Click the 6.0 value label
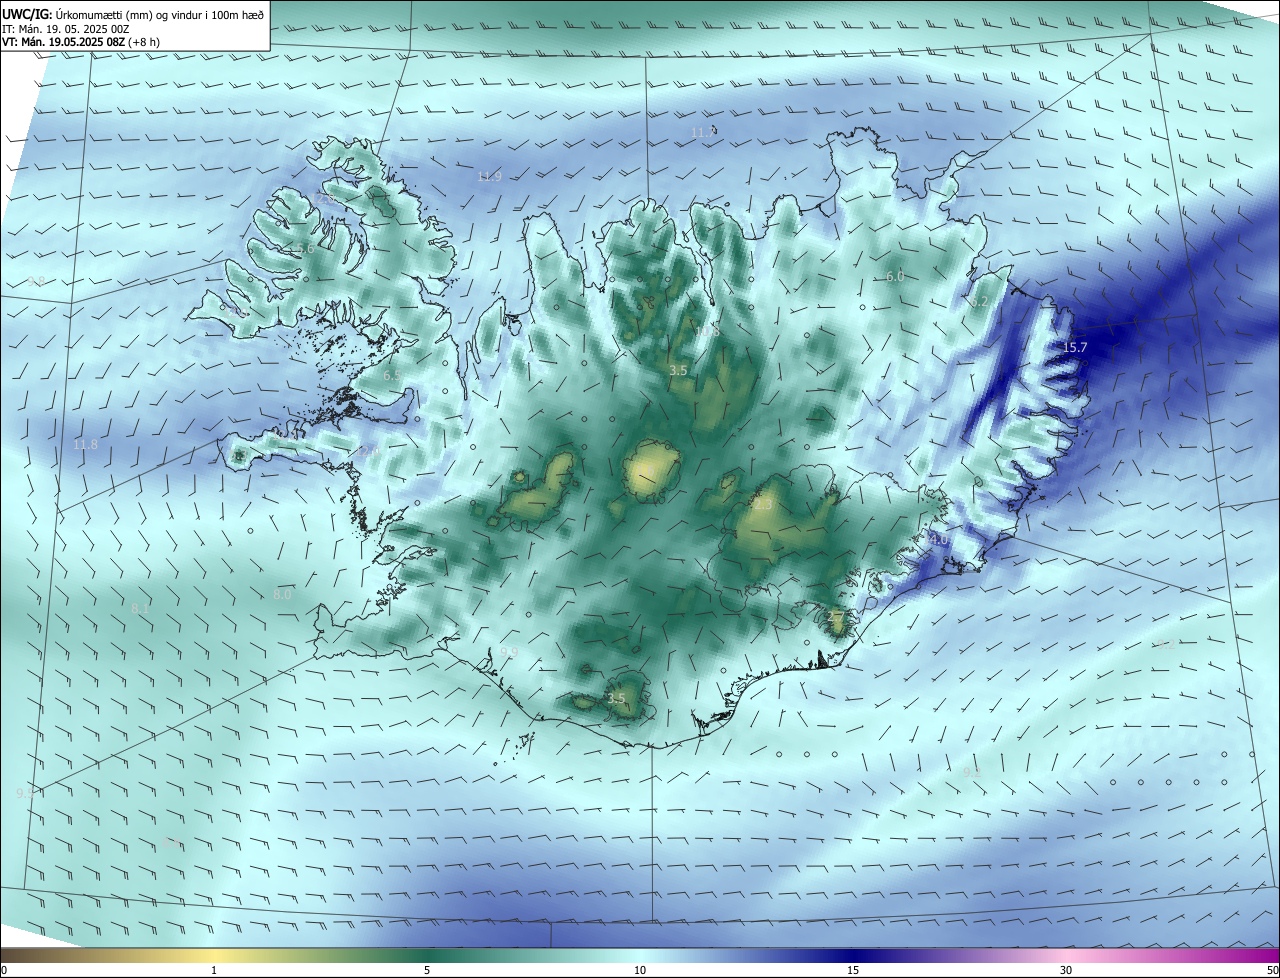The image size is (1280, 978). (x=895, y=276)
